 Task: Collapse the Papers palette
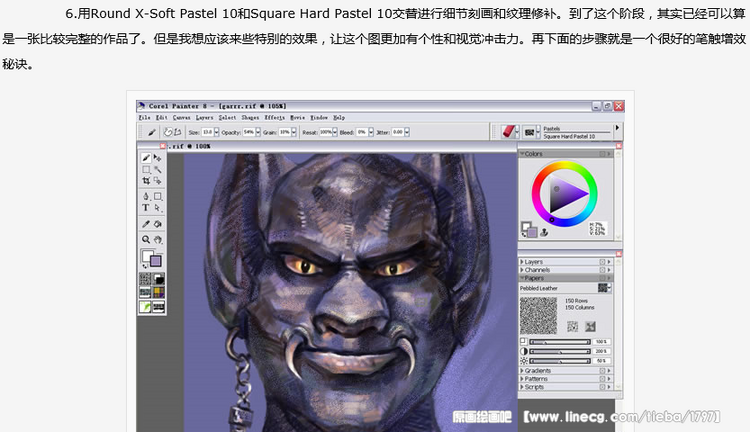(522, 278)
